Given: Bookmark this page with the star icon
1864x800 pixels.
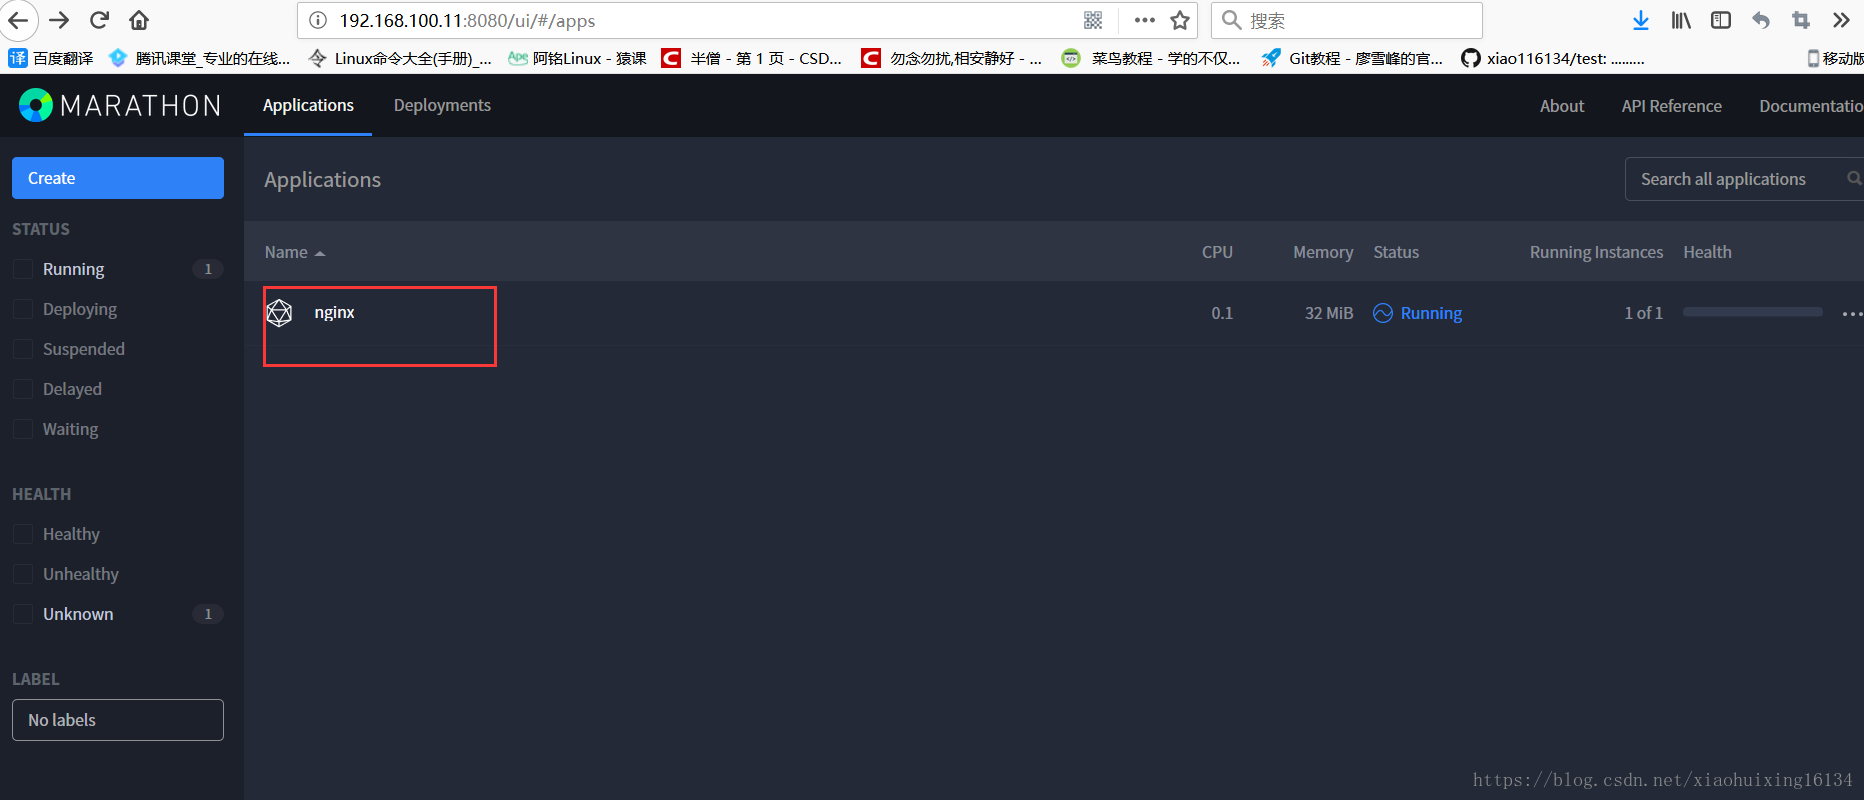Looking at the screenshot, I should coord(1180,20).
